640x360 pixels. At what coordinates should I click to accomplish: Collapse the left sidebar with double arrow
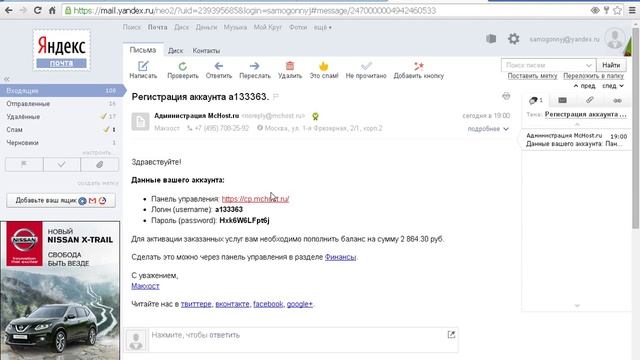click(x=7, y=79)
